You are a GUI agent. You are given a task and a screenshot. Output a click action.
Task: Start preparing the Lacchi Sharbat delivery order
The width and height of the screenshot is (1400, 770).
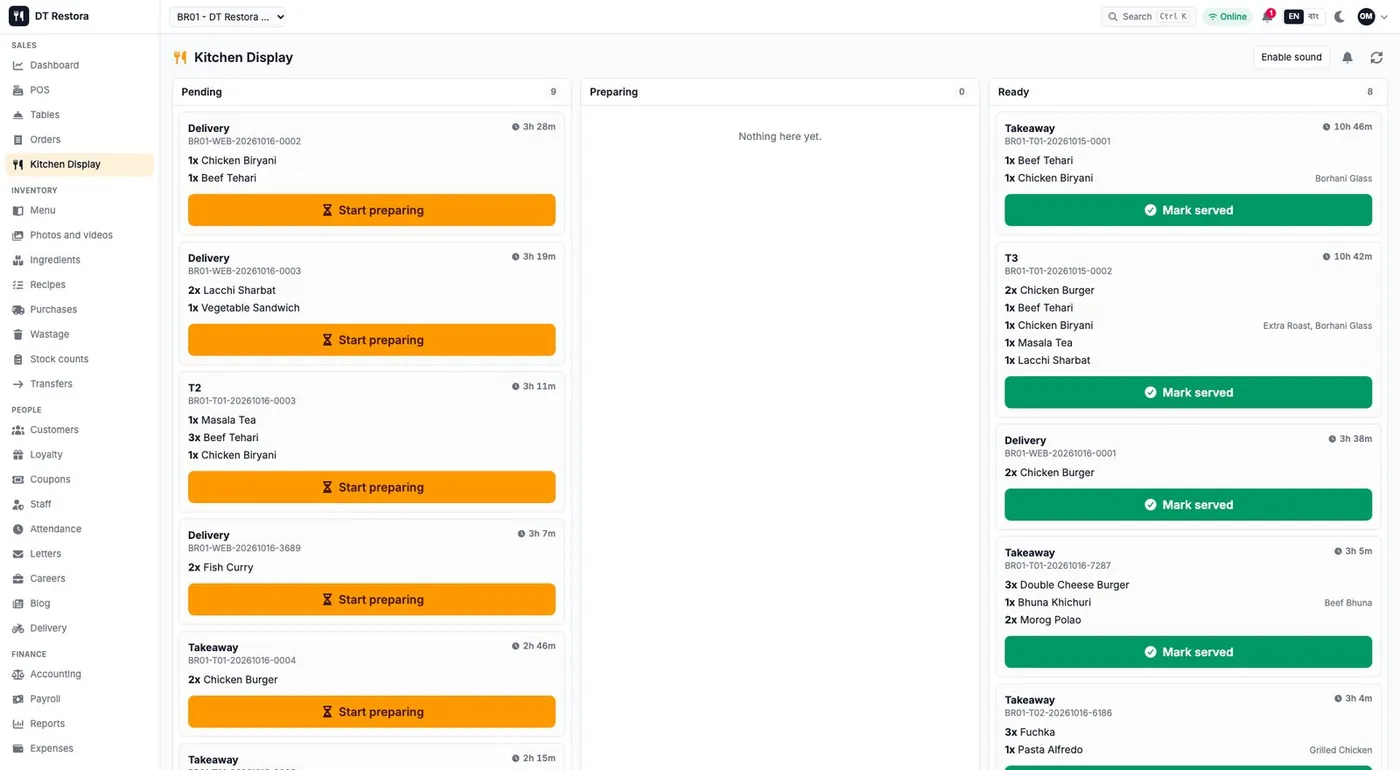point(372,340)
